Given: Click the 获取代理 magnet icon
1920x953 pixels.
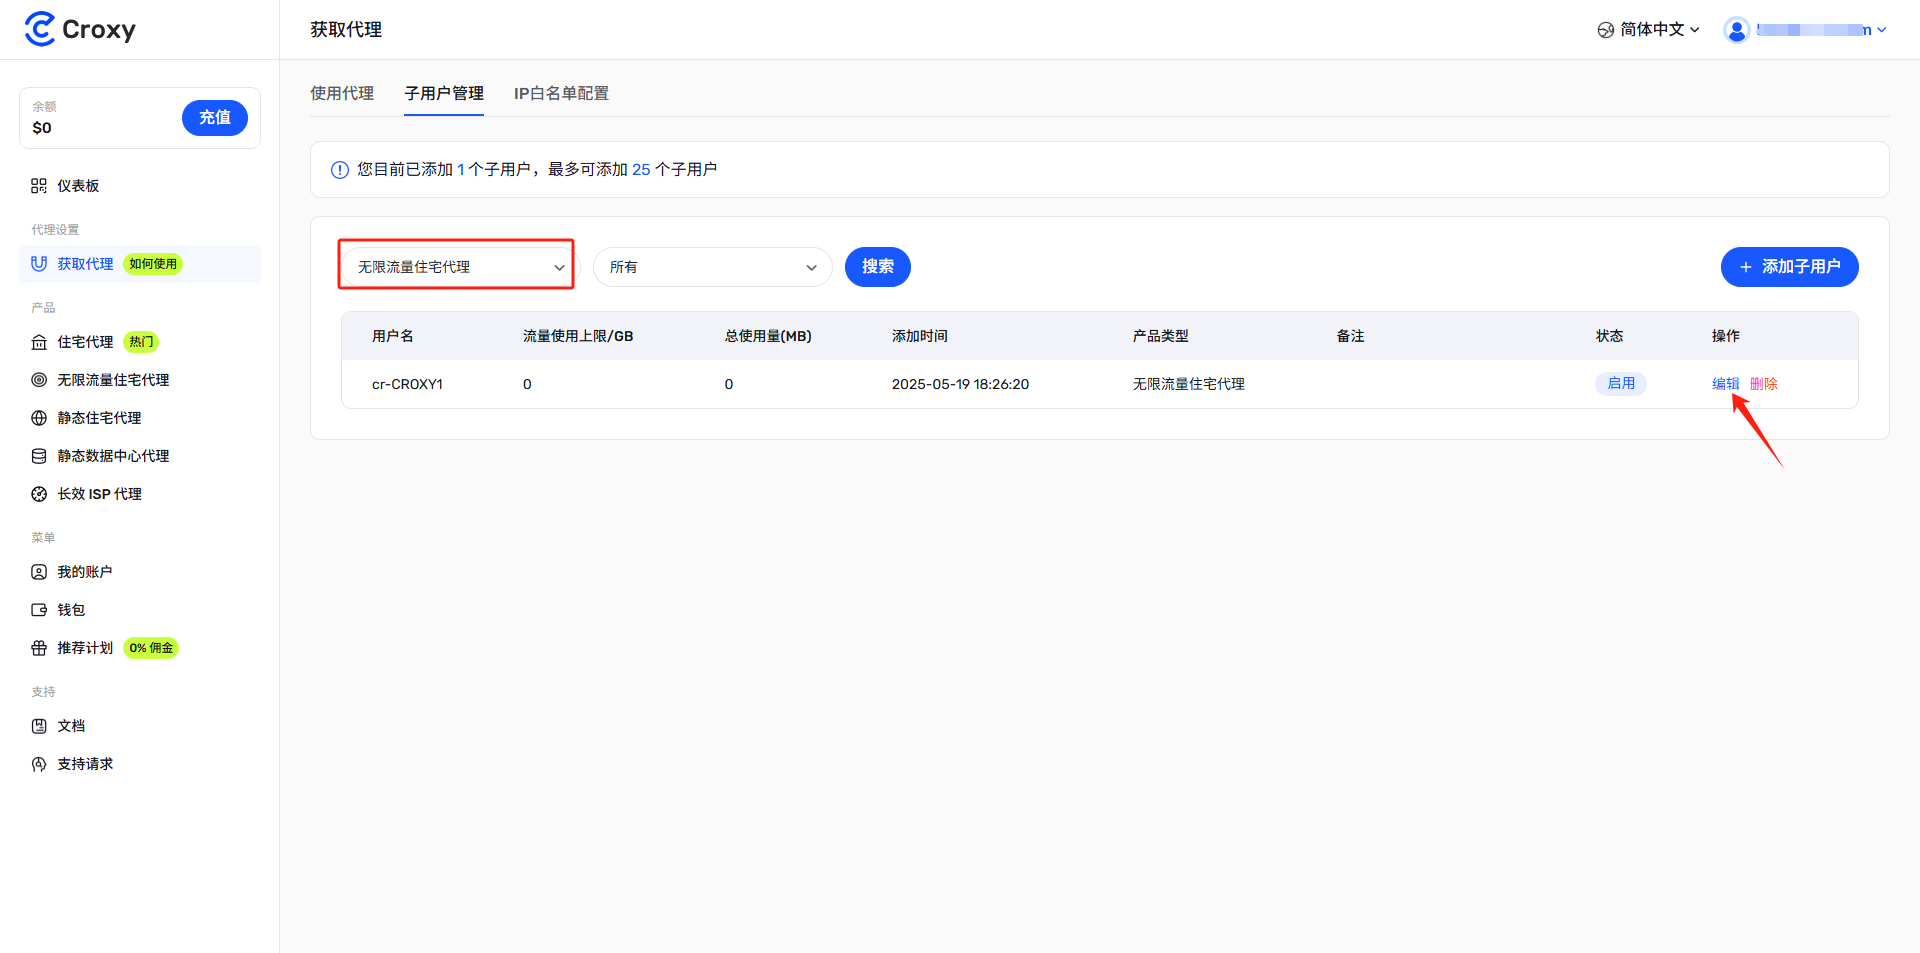Looking at the screenshot, I should (39, 264).
